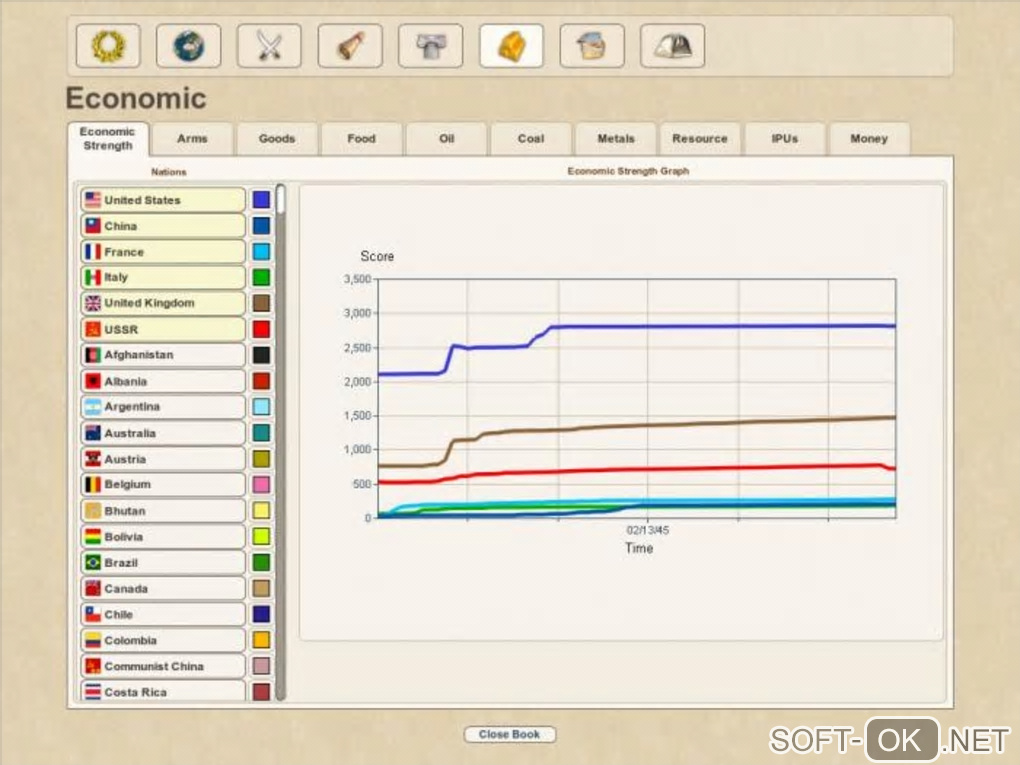Viewport: 1020px width, 765px height.
Task: Switch to the Money tab
Action: (x=869, y=139)
